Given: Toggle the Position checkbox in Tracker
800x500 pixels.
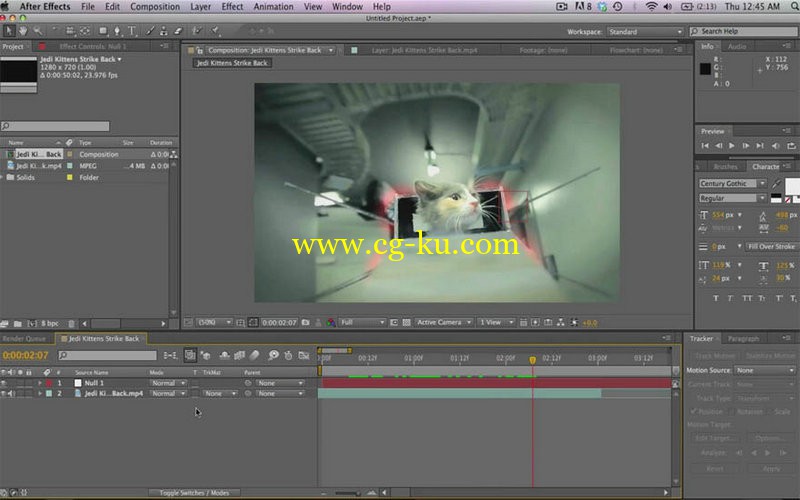Looking at the screenshot, I should tap(693, 411).
